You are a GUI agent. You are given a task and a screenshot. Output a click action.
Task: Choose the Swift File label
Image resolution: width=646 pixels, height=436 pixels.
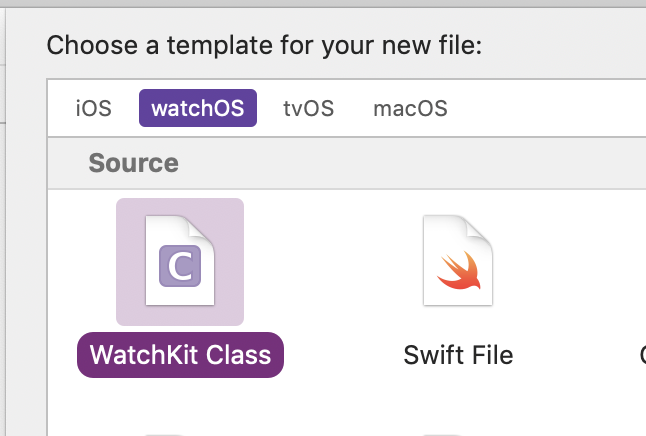tap(458, 355)
